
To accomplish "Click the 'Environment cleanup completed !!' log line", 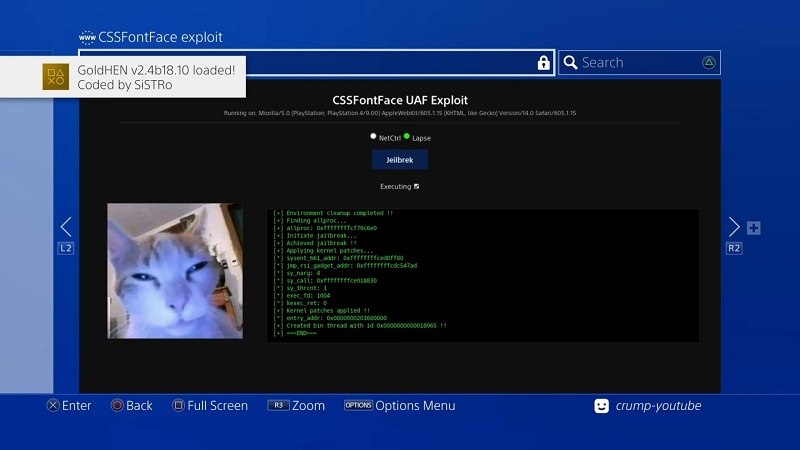I will (333, 213).
